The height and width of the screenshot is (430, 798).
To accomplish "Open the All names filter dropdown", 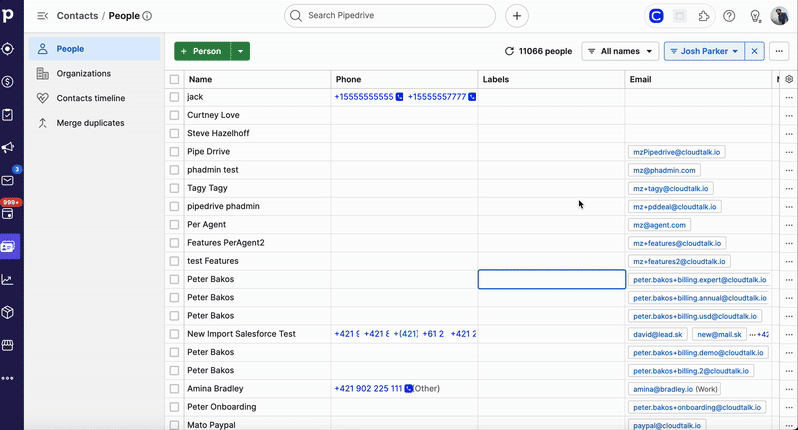I will pyautogui.click(x=620, y=51).
